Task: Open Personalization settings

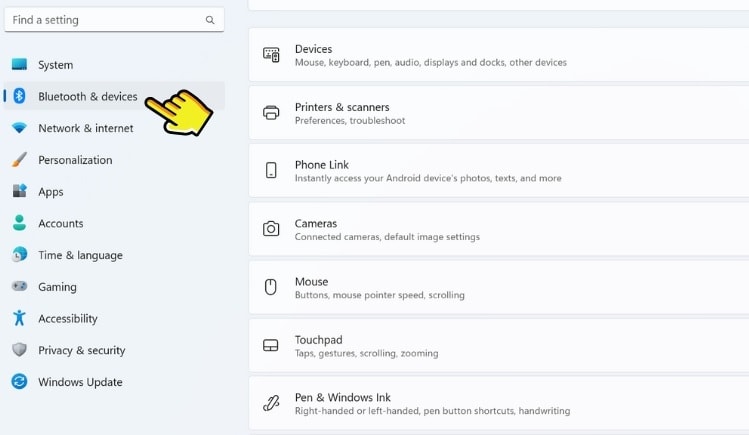Action: coord(114,159)
